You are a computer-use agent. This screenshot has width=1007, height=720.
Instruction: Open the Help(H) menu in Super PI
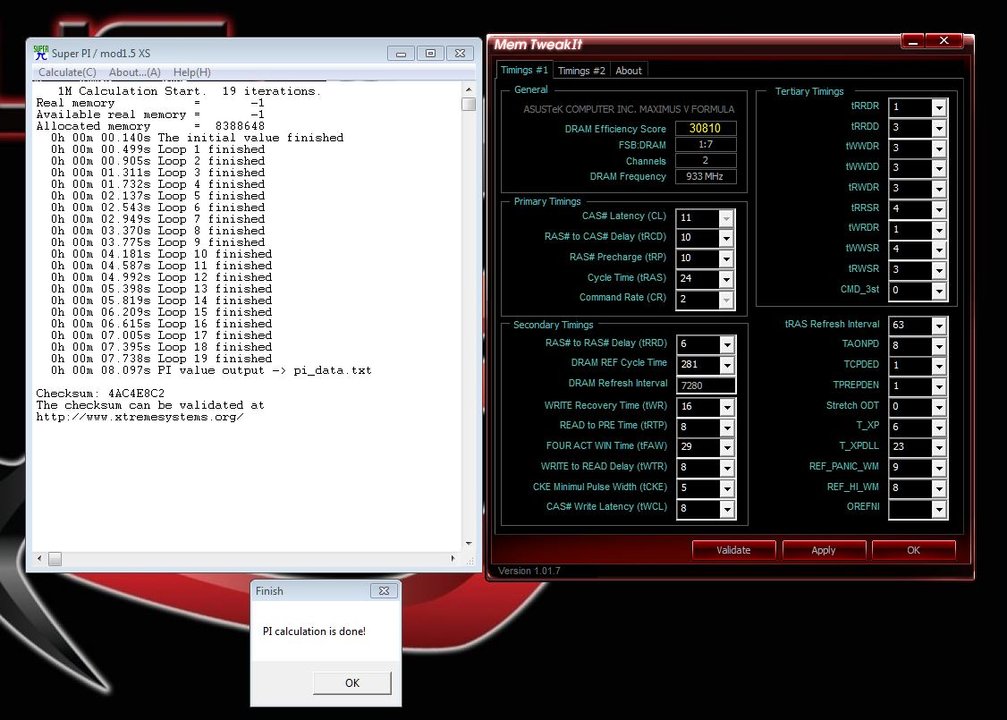click(192, 73)
